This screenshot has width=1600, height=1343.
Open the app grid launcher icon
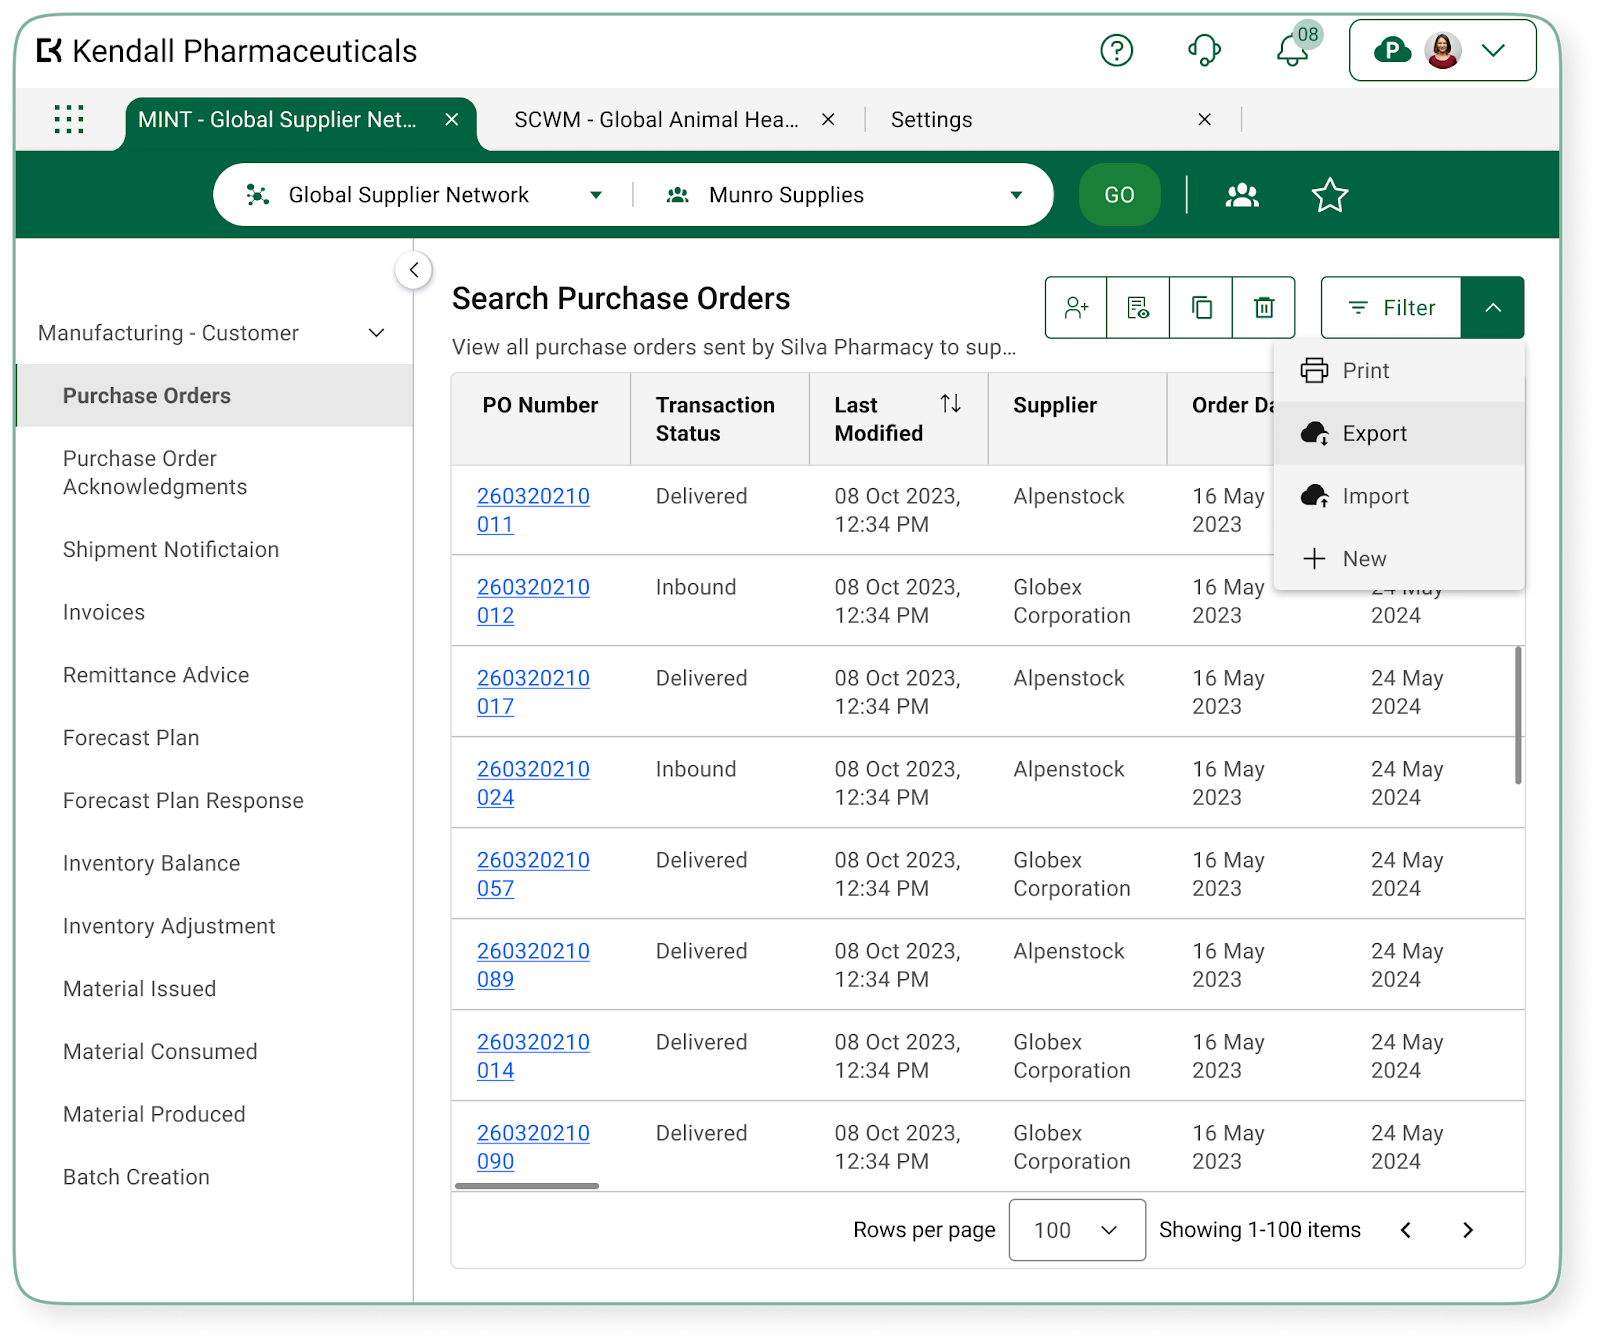(x=69, y=119)
